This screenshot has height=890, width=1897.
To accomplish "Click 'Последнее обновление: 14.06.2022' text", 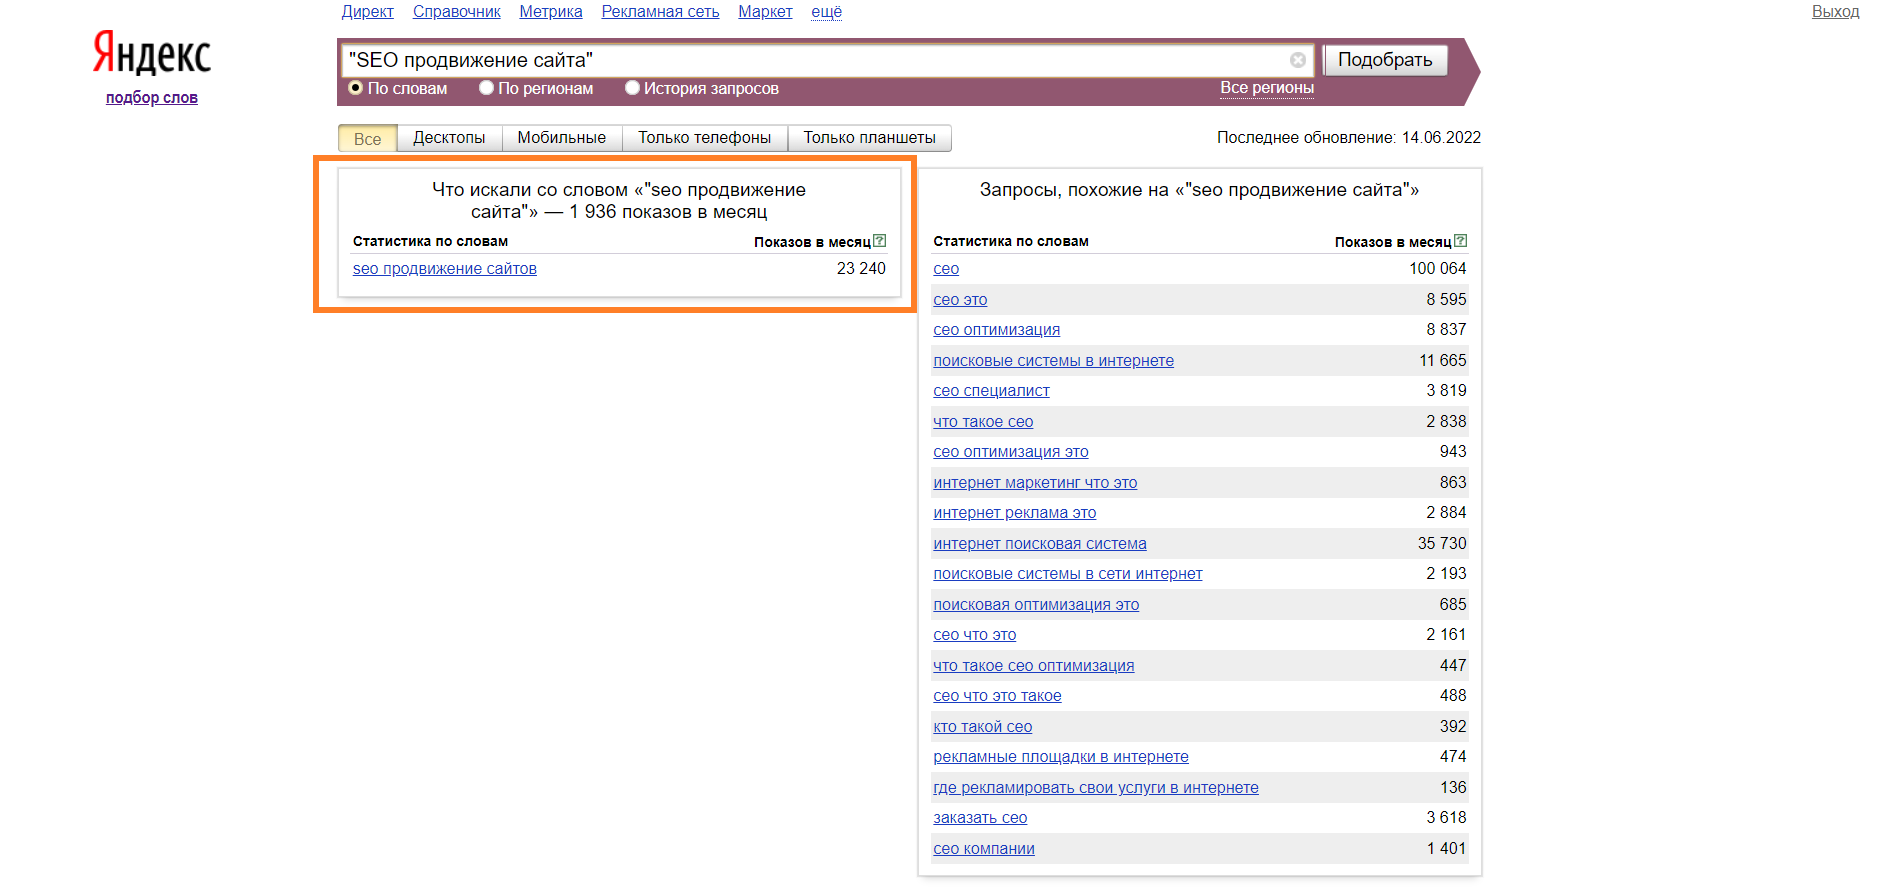I will coord(1349,138).
